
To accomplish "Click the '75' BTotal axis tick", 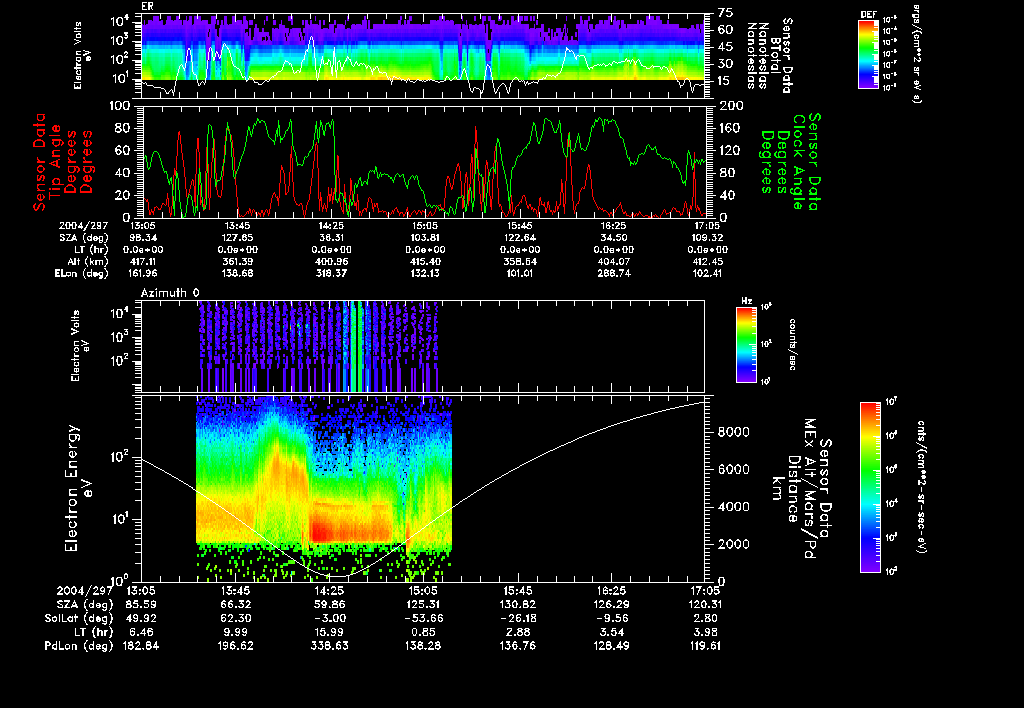I will 726,13.
